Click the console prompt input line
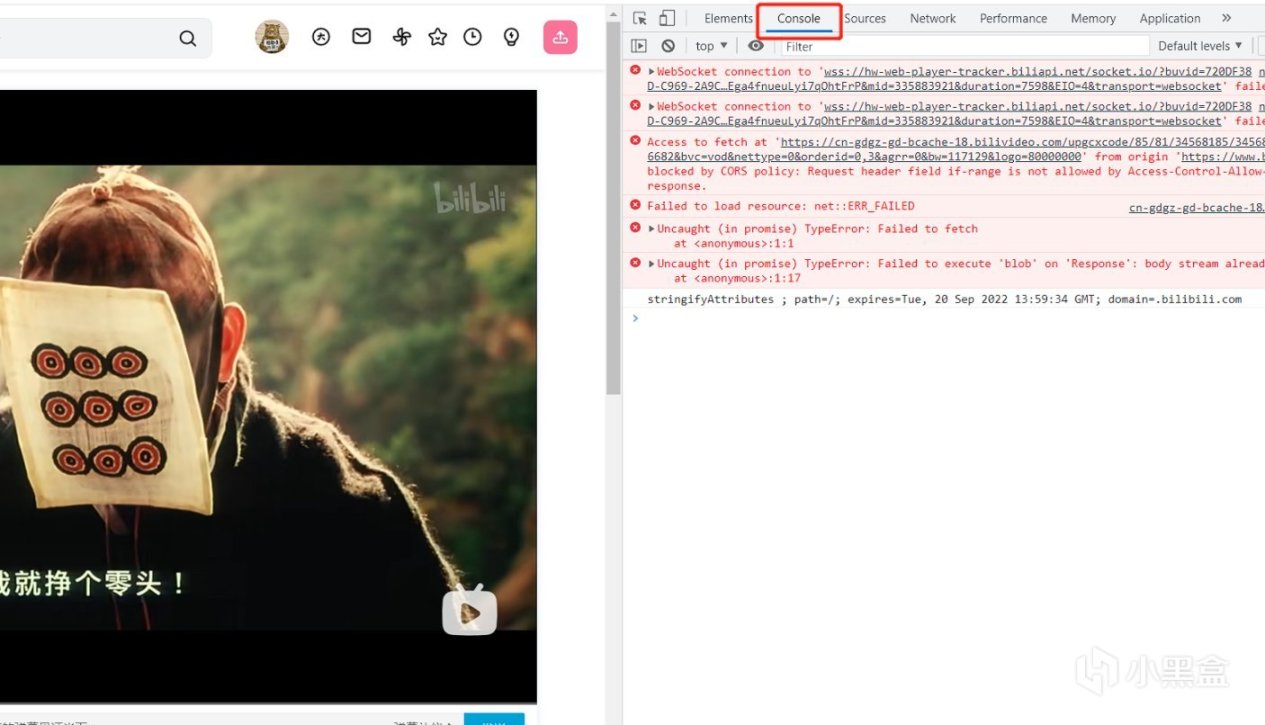1265x725 pixels. point(950,318)
